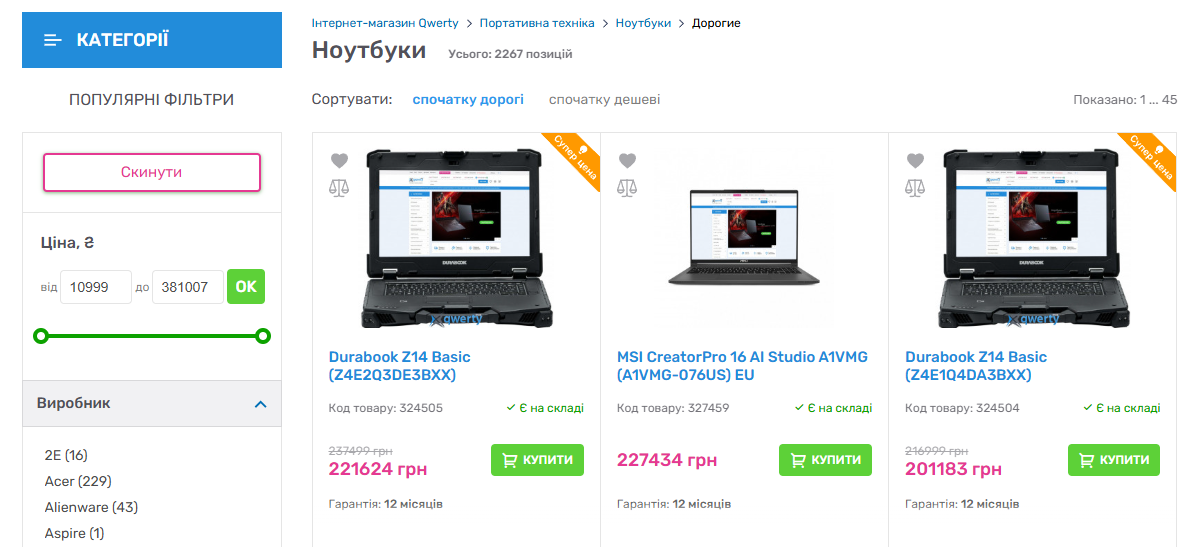Click compare scales icon on Durabook Z4E1Q4DA3BXX
1197x547 pixels.
point(915,188)
